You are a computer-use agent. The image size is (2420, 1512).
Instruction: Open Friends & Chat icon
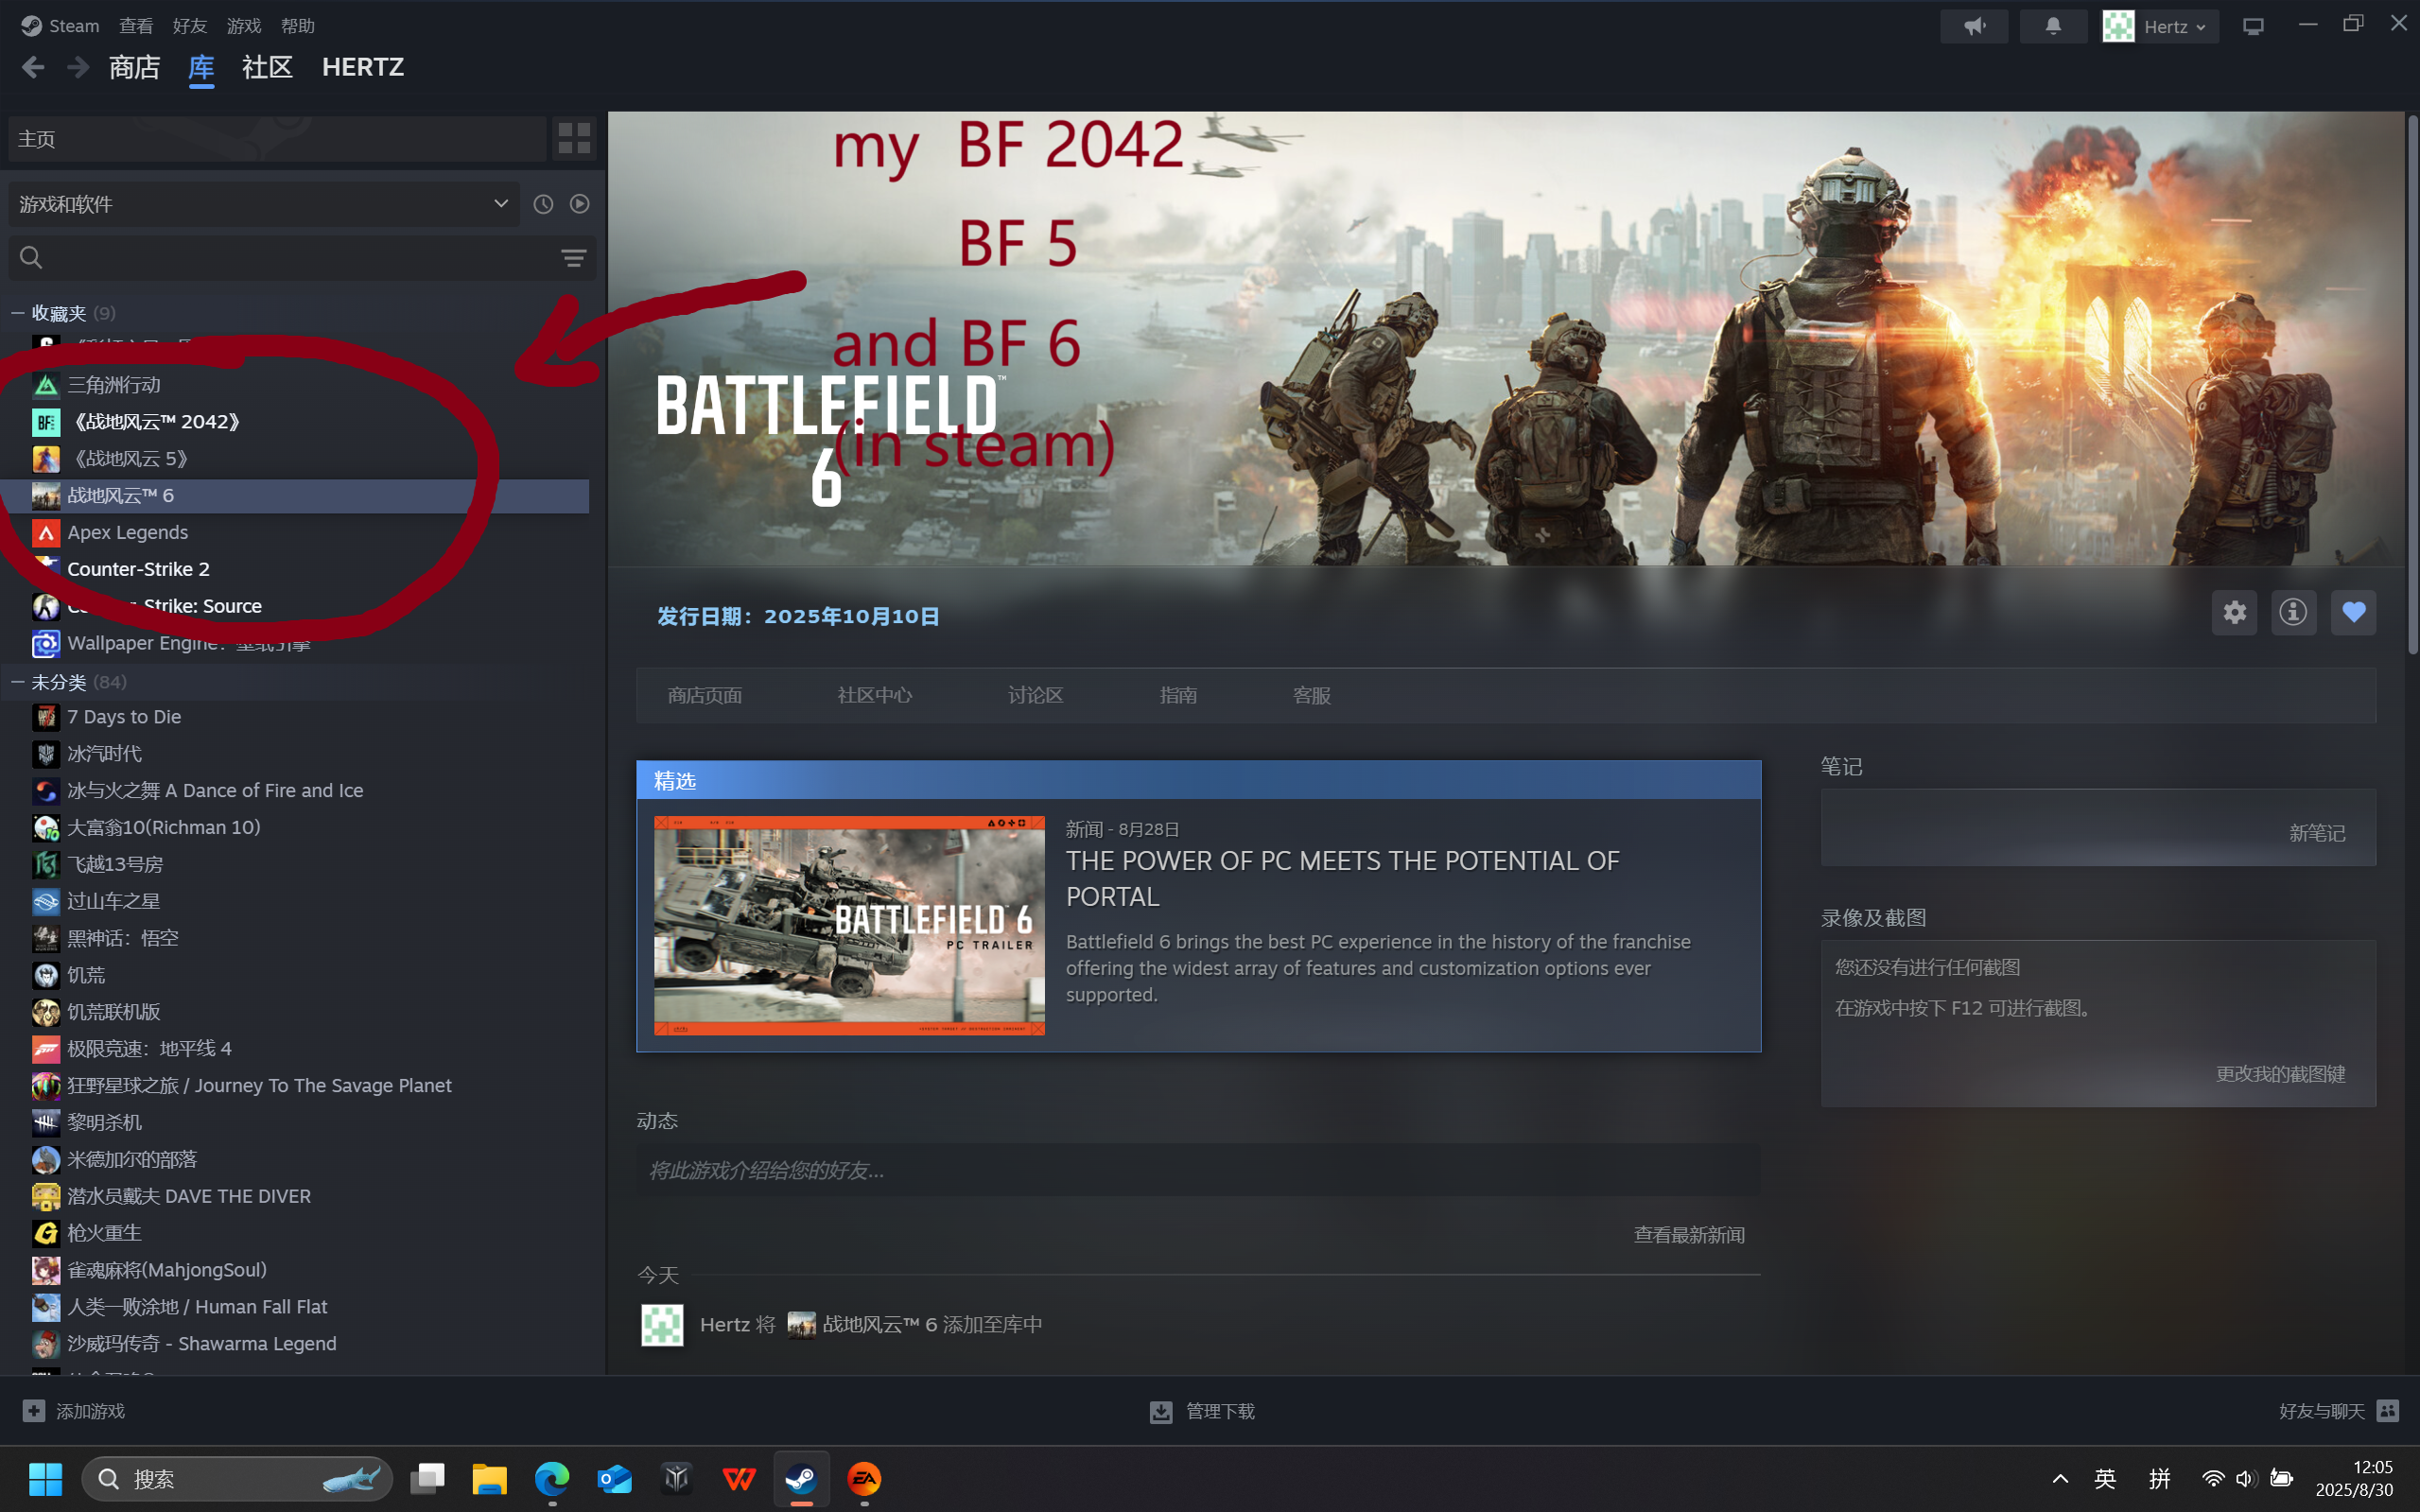click(2387, 1410)
